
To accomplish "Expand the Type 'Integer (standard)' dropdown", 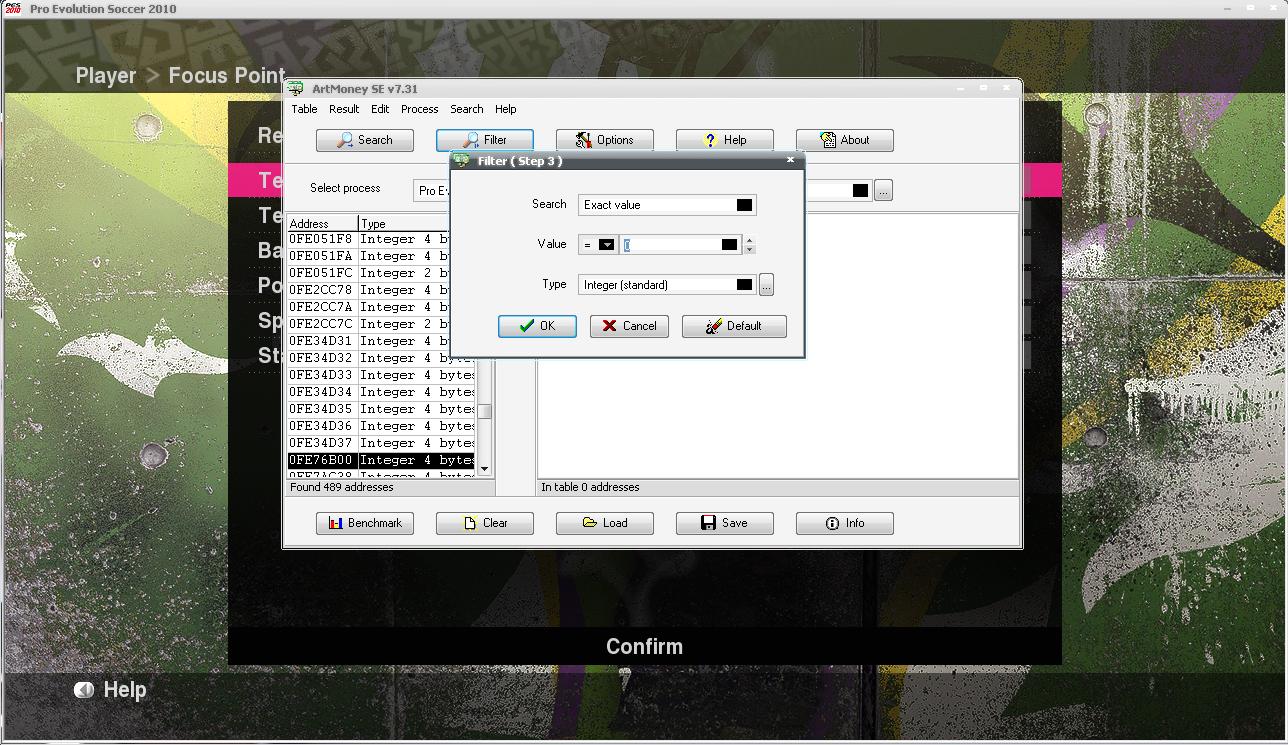I will point(744,285).
